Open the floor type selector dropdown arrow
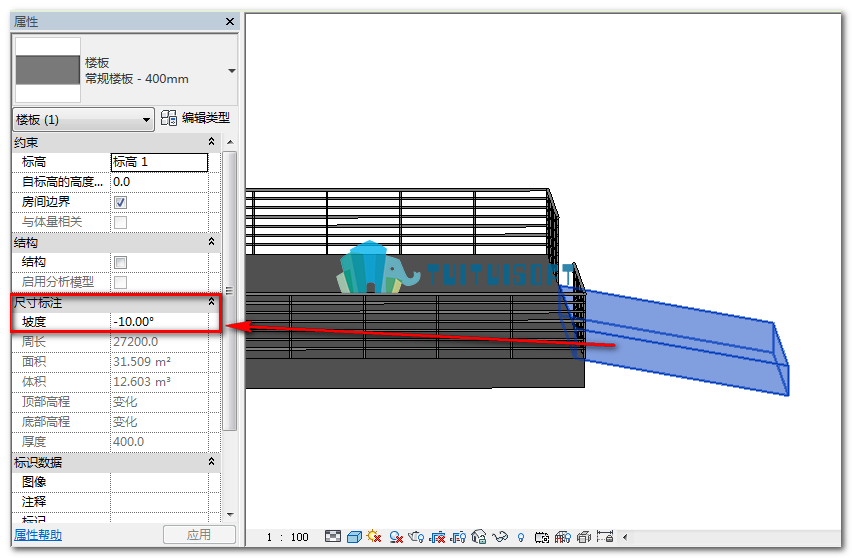The image size is (852, 558). pyautogui.click(x=232, y=71)
